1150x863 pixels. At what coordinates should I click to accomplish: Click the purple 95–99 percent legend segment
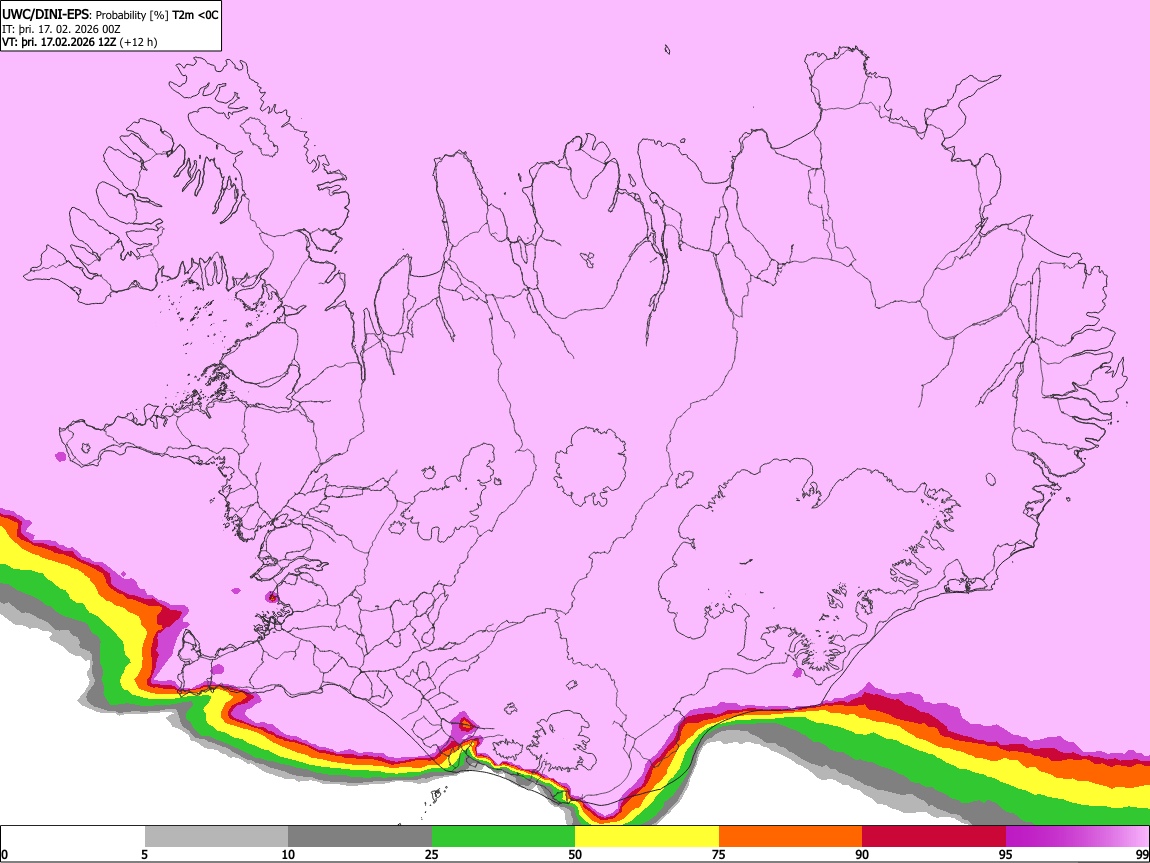pyautogui.click(x=1077, y=837)
